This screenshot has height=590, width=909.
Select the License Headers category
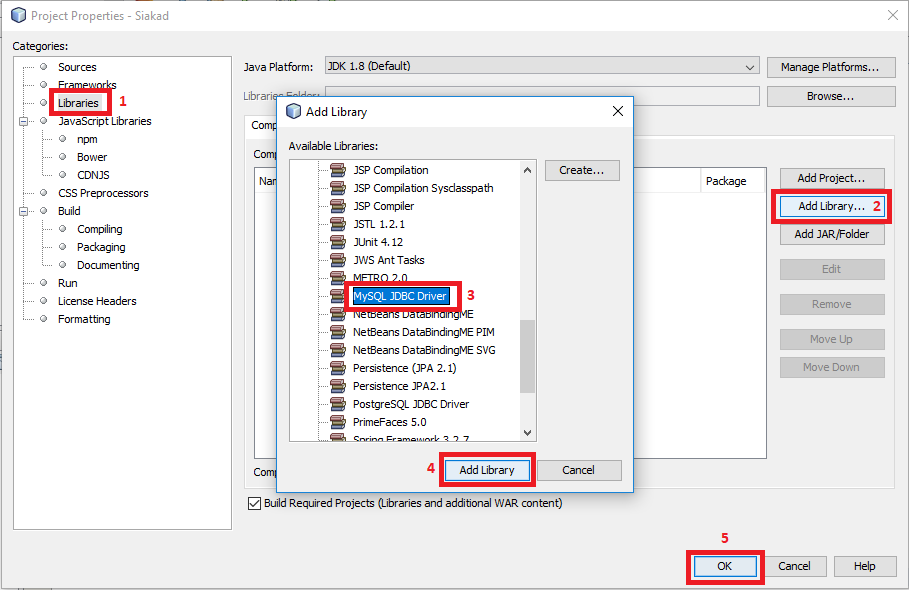tap(97, 300)
